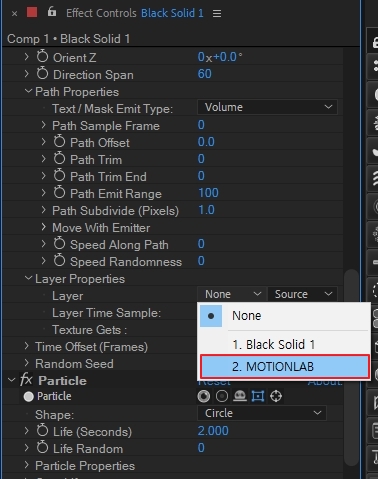This screenshot has height=479, width=378.
Task: Click Speed Along Path stopwatch
Action: 60,243
